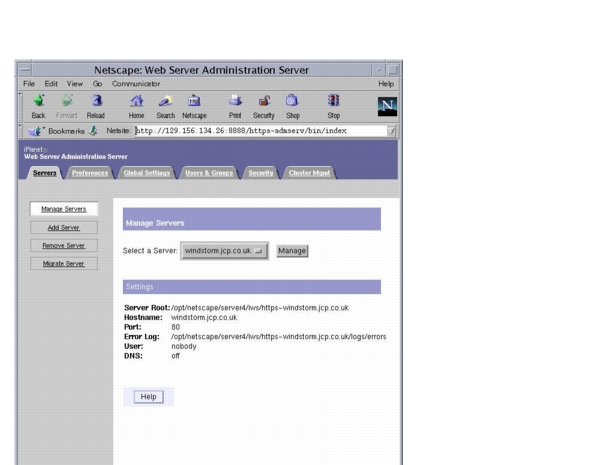610x465 pixels.
Task: Stop loading with the Stop icon
Action: click(333, 101)
